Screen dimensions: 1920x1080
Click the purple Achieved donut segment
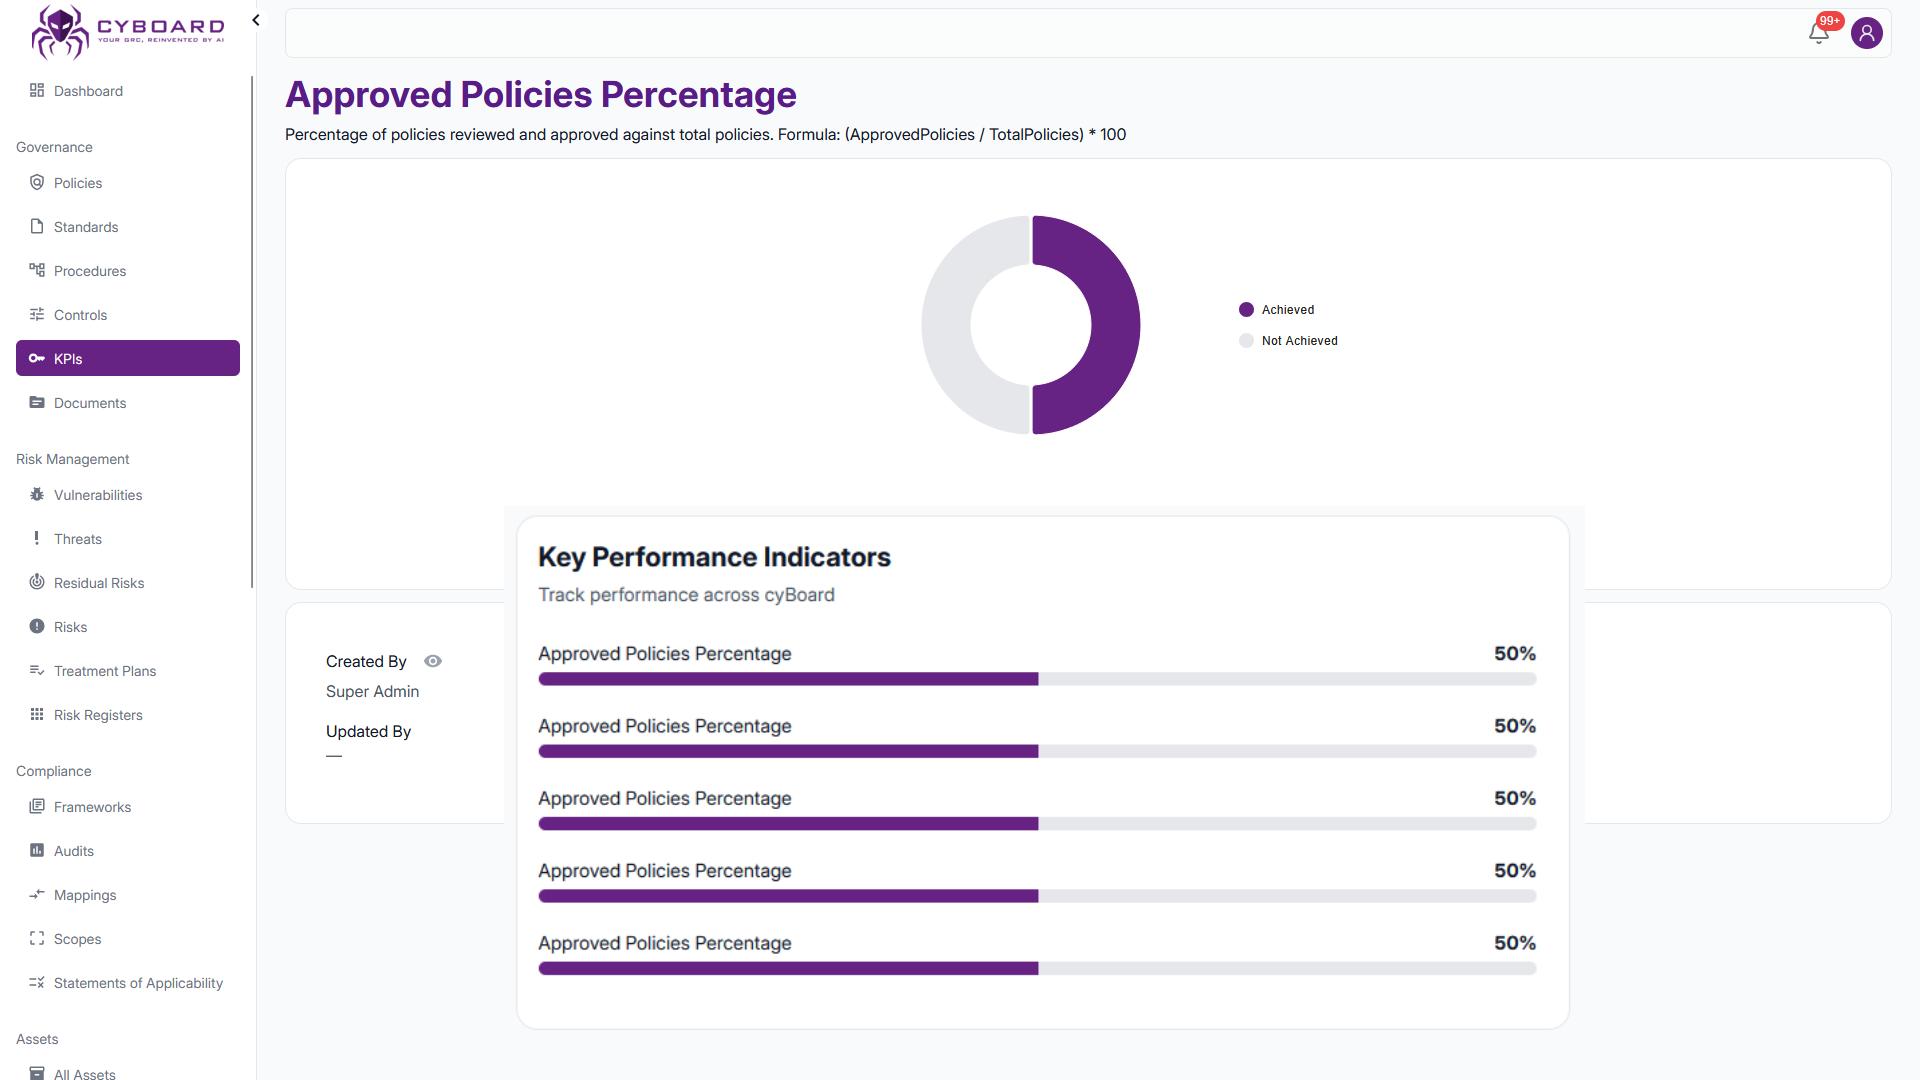pos(1114,325)
